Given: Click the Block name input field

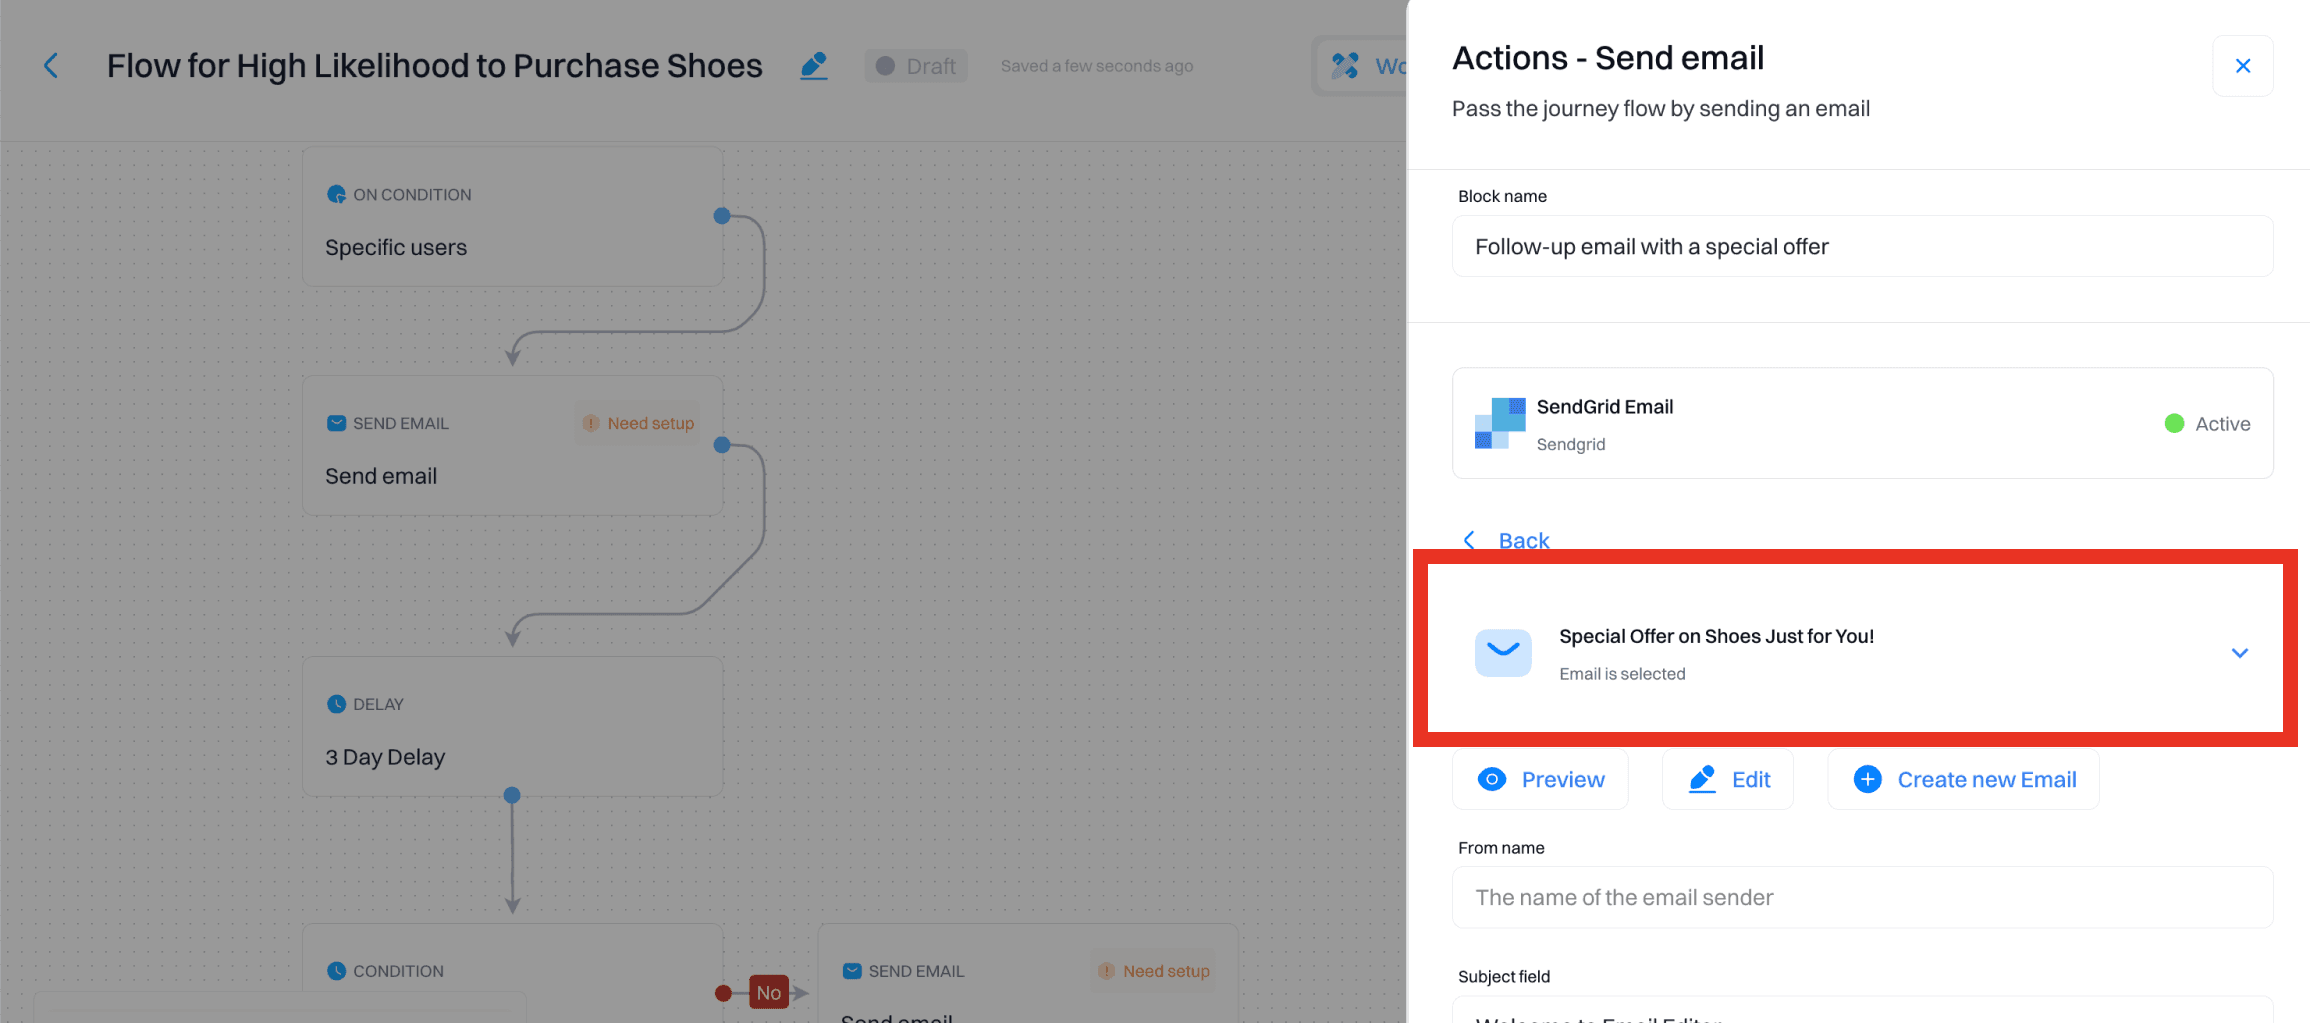Looking at the screenshot, I should [x=1862, y=247].
